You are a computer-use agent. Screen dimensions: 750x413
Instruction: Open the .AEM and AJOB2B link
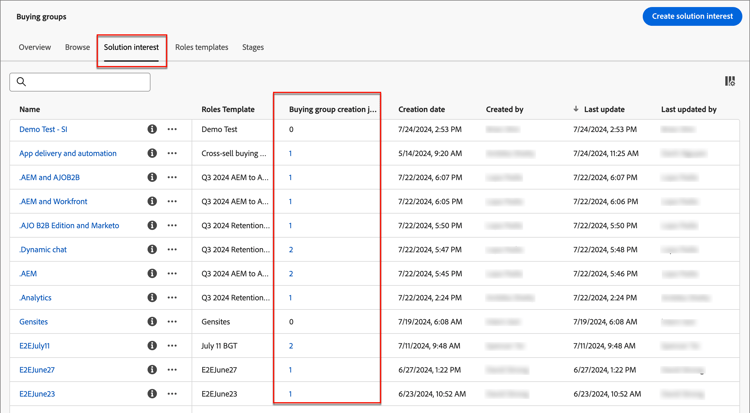coord(50,177)
